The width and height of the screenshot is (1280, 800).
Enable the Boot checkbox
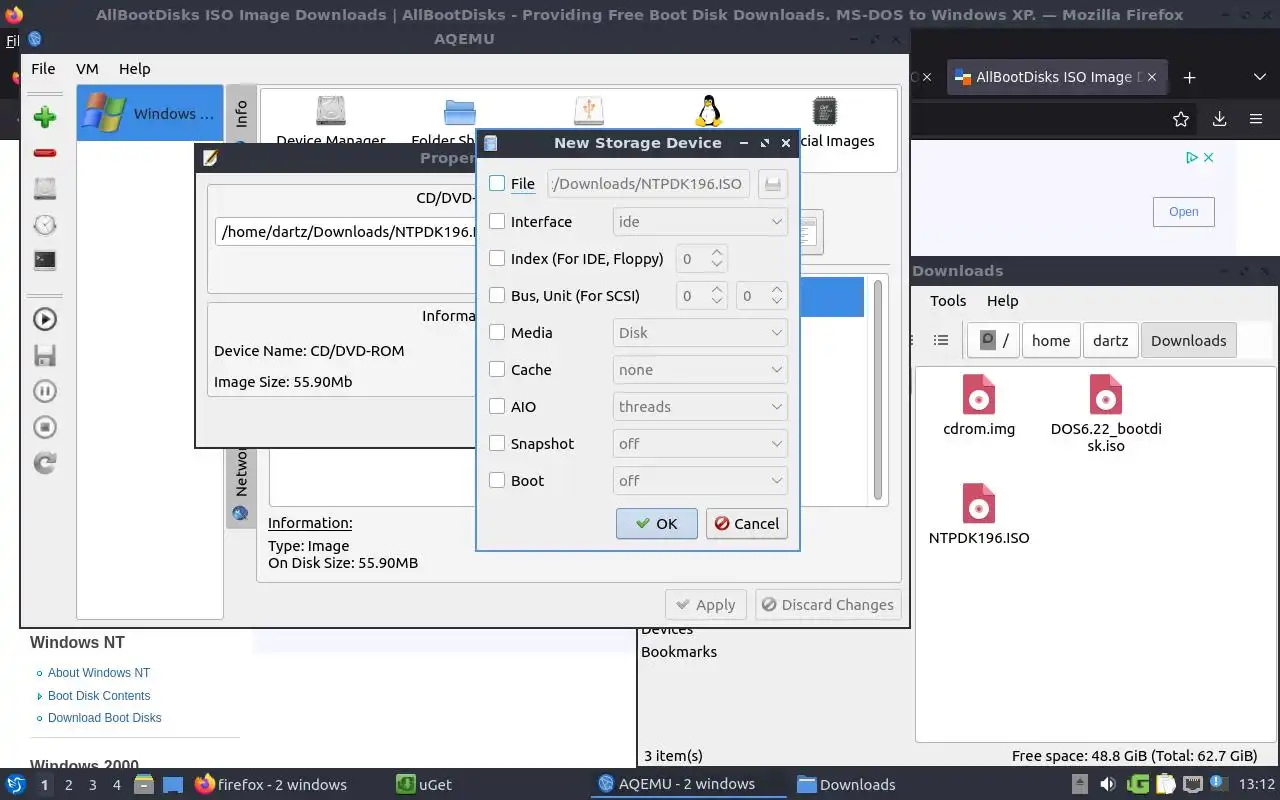(497, 481)
